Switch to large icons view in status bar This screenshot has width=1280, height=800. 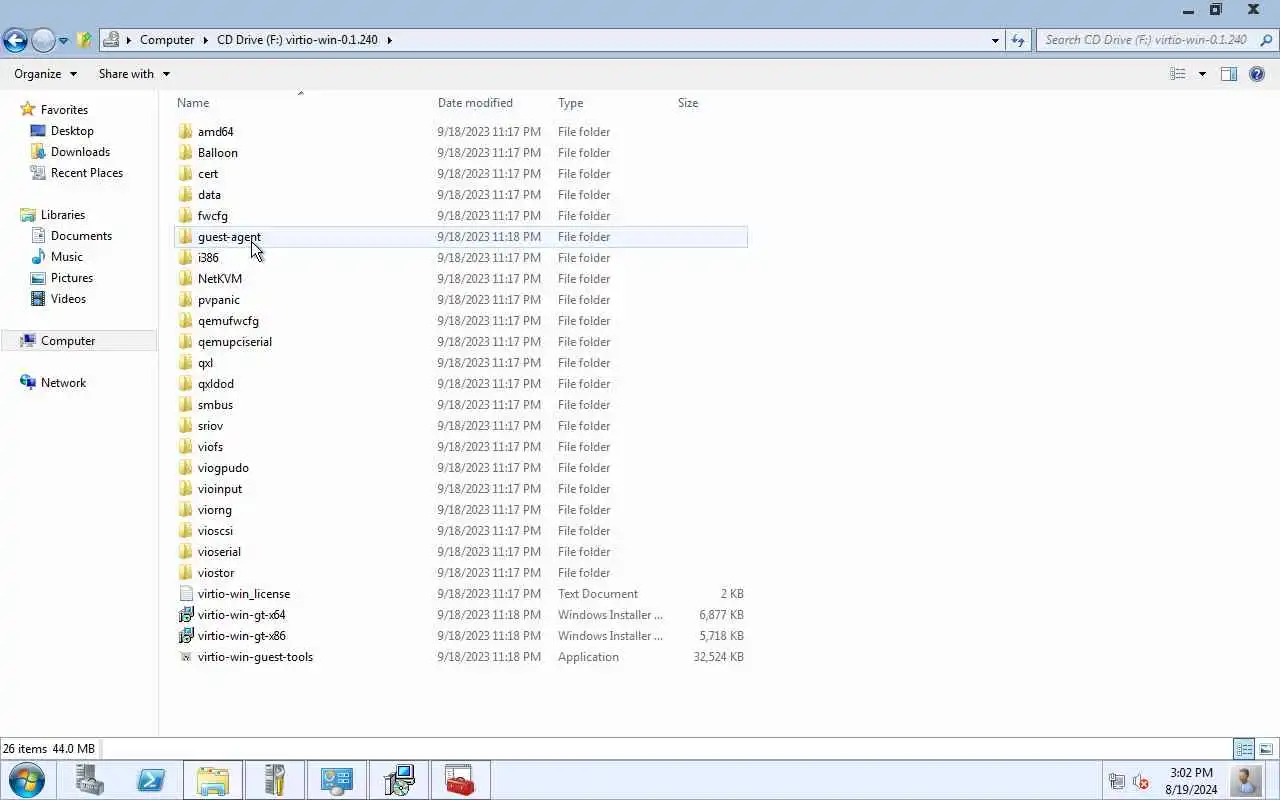(1266, 749)
